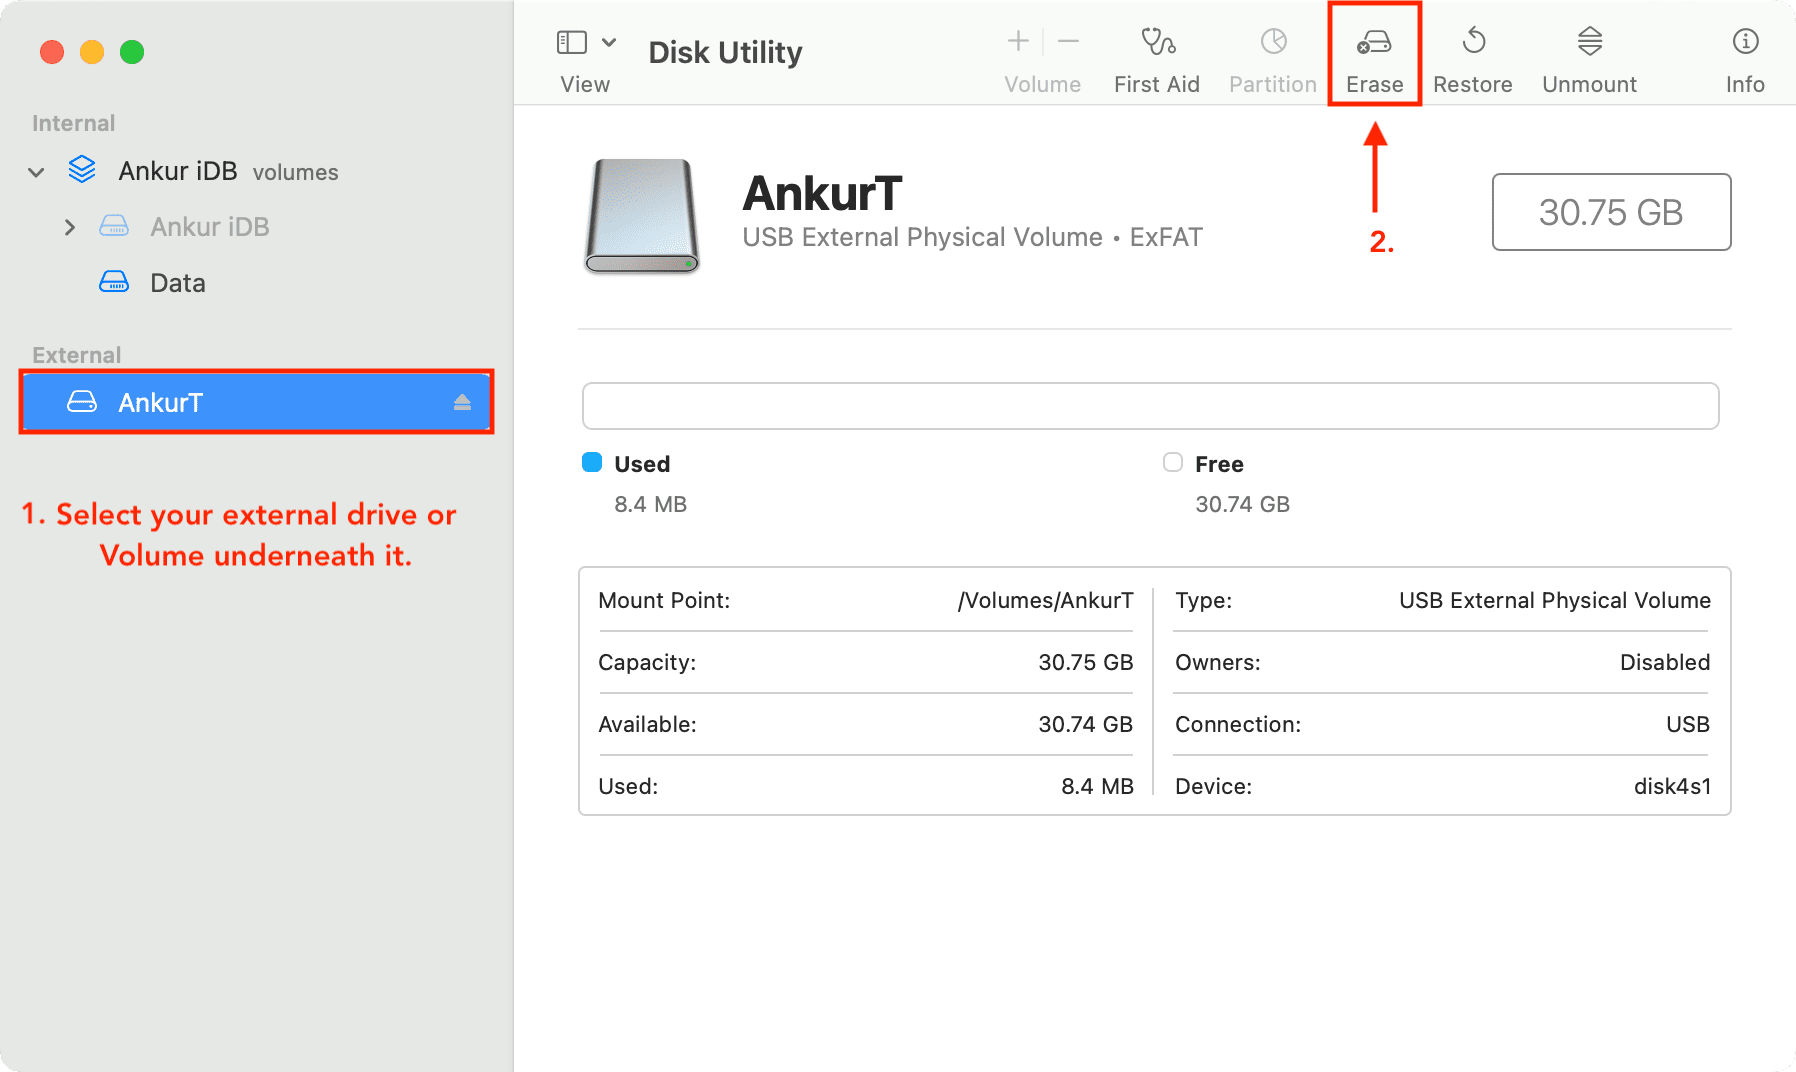Click the Data volume drive icon
The image size is (1796, 1072).
point(114,282)
